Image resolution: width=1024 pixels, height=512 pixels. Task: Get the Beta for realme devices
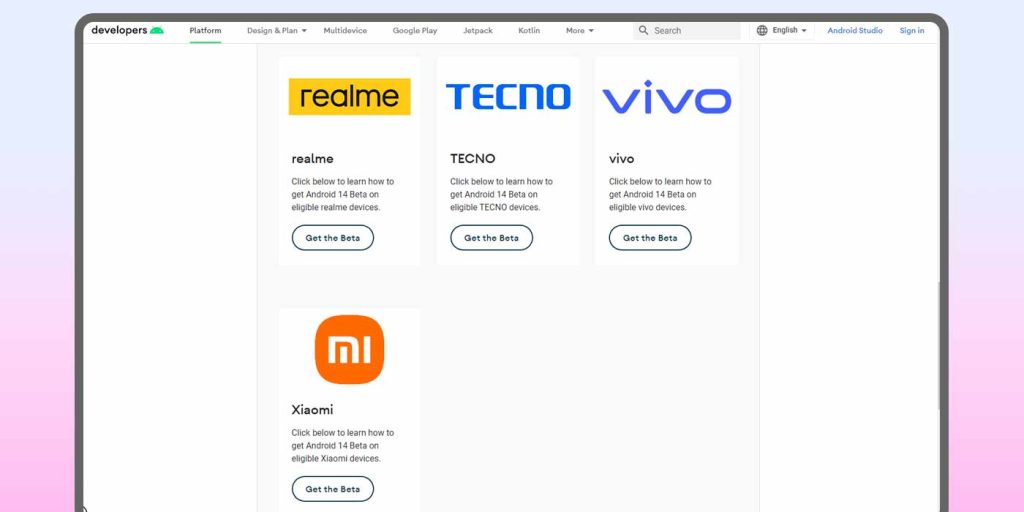point(332,238)
